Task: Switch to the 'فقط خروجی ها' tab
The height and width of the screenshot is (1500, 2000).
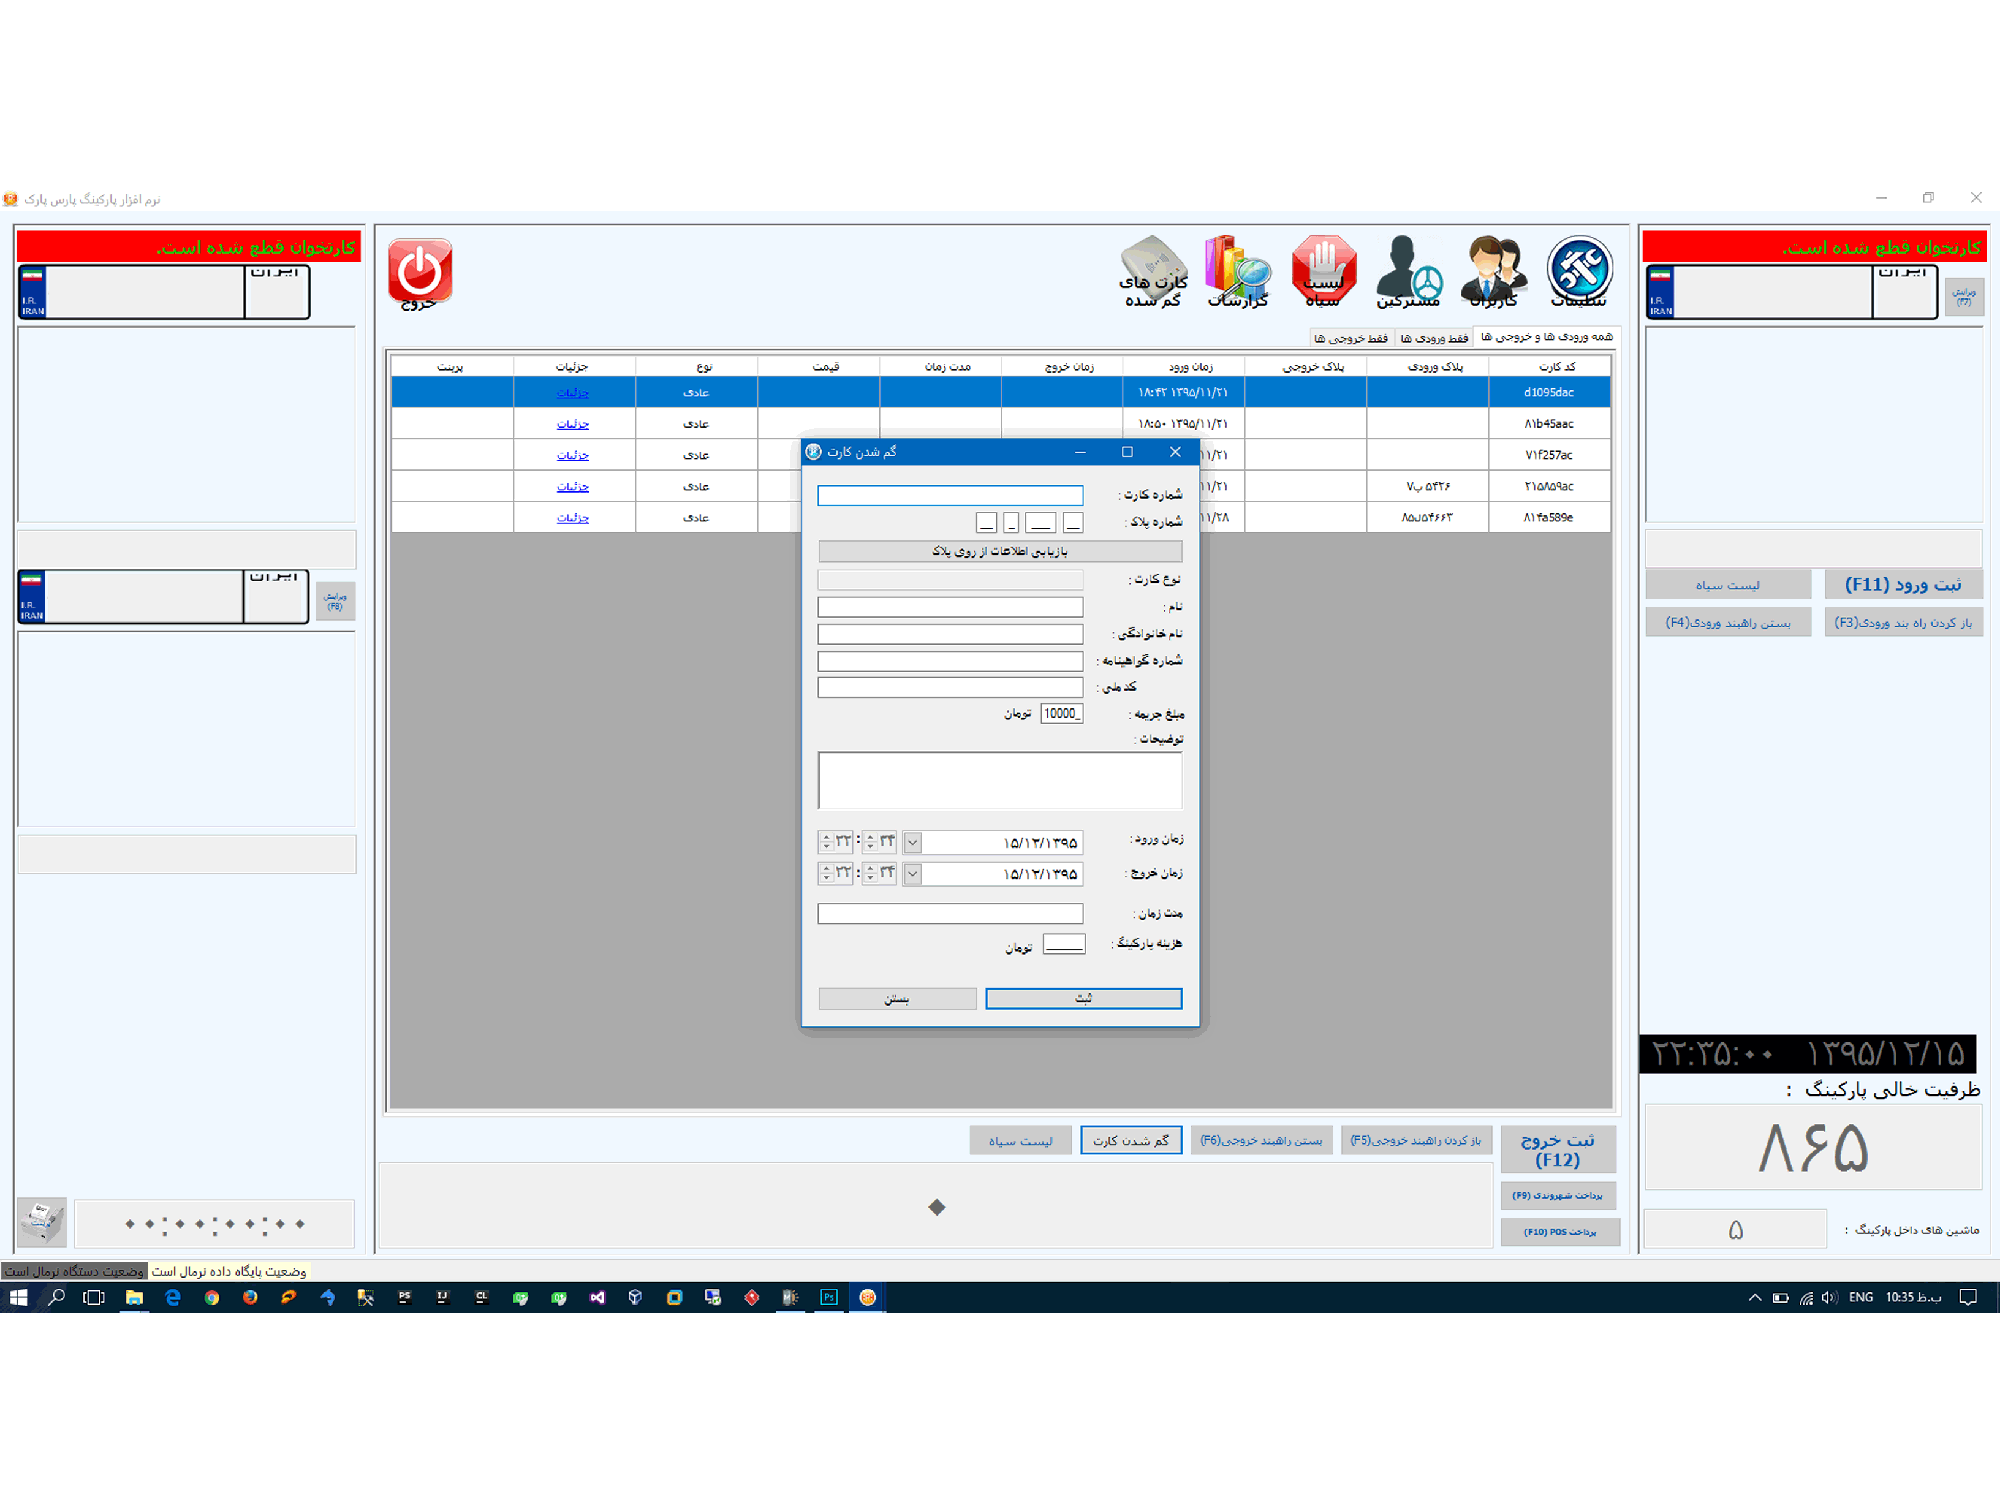Action: 1351,338
